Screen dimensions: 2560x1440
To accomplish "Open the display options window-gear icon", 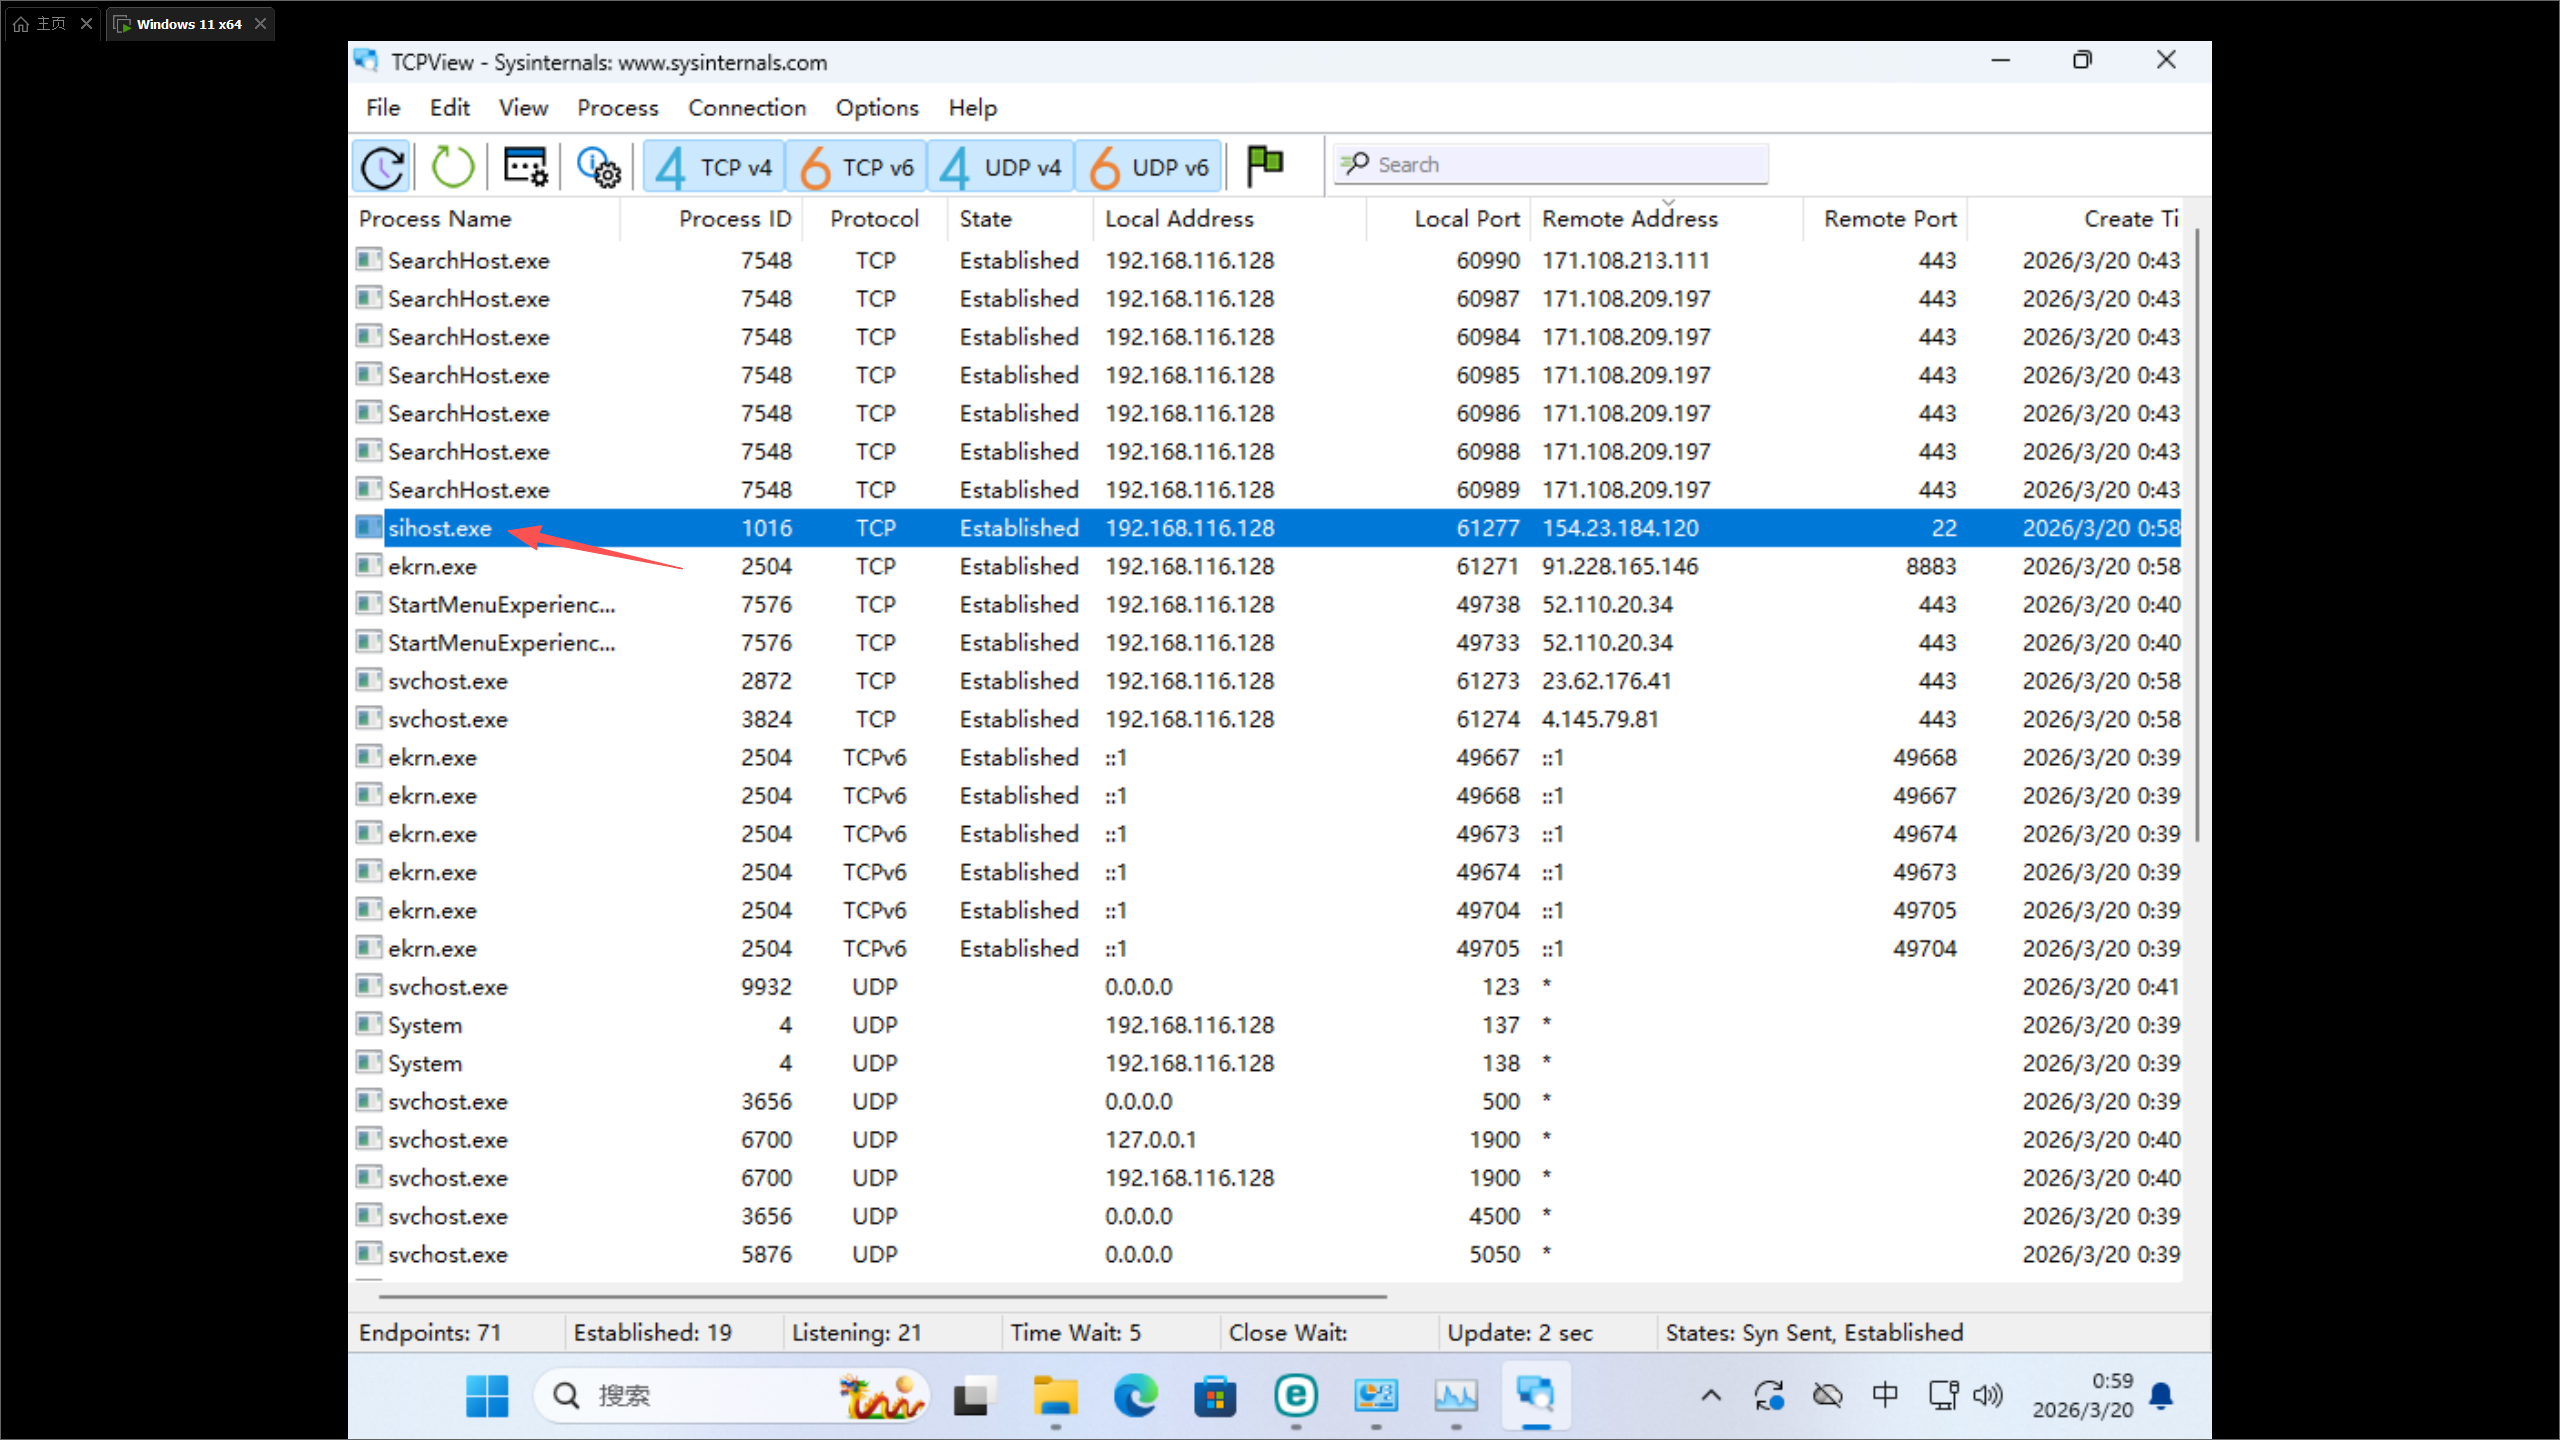I will tap(525, 166).
